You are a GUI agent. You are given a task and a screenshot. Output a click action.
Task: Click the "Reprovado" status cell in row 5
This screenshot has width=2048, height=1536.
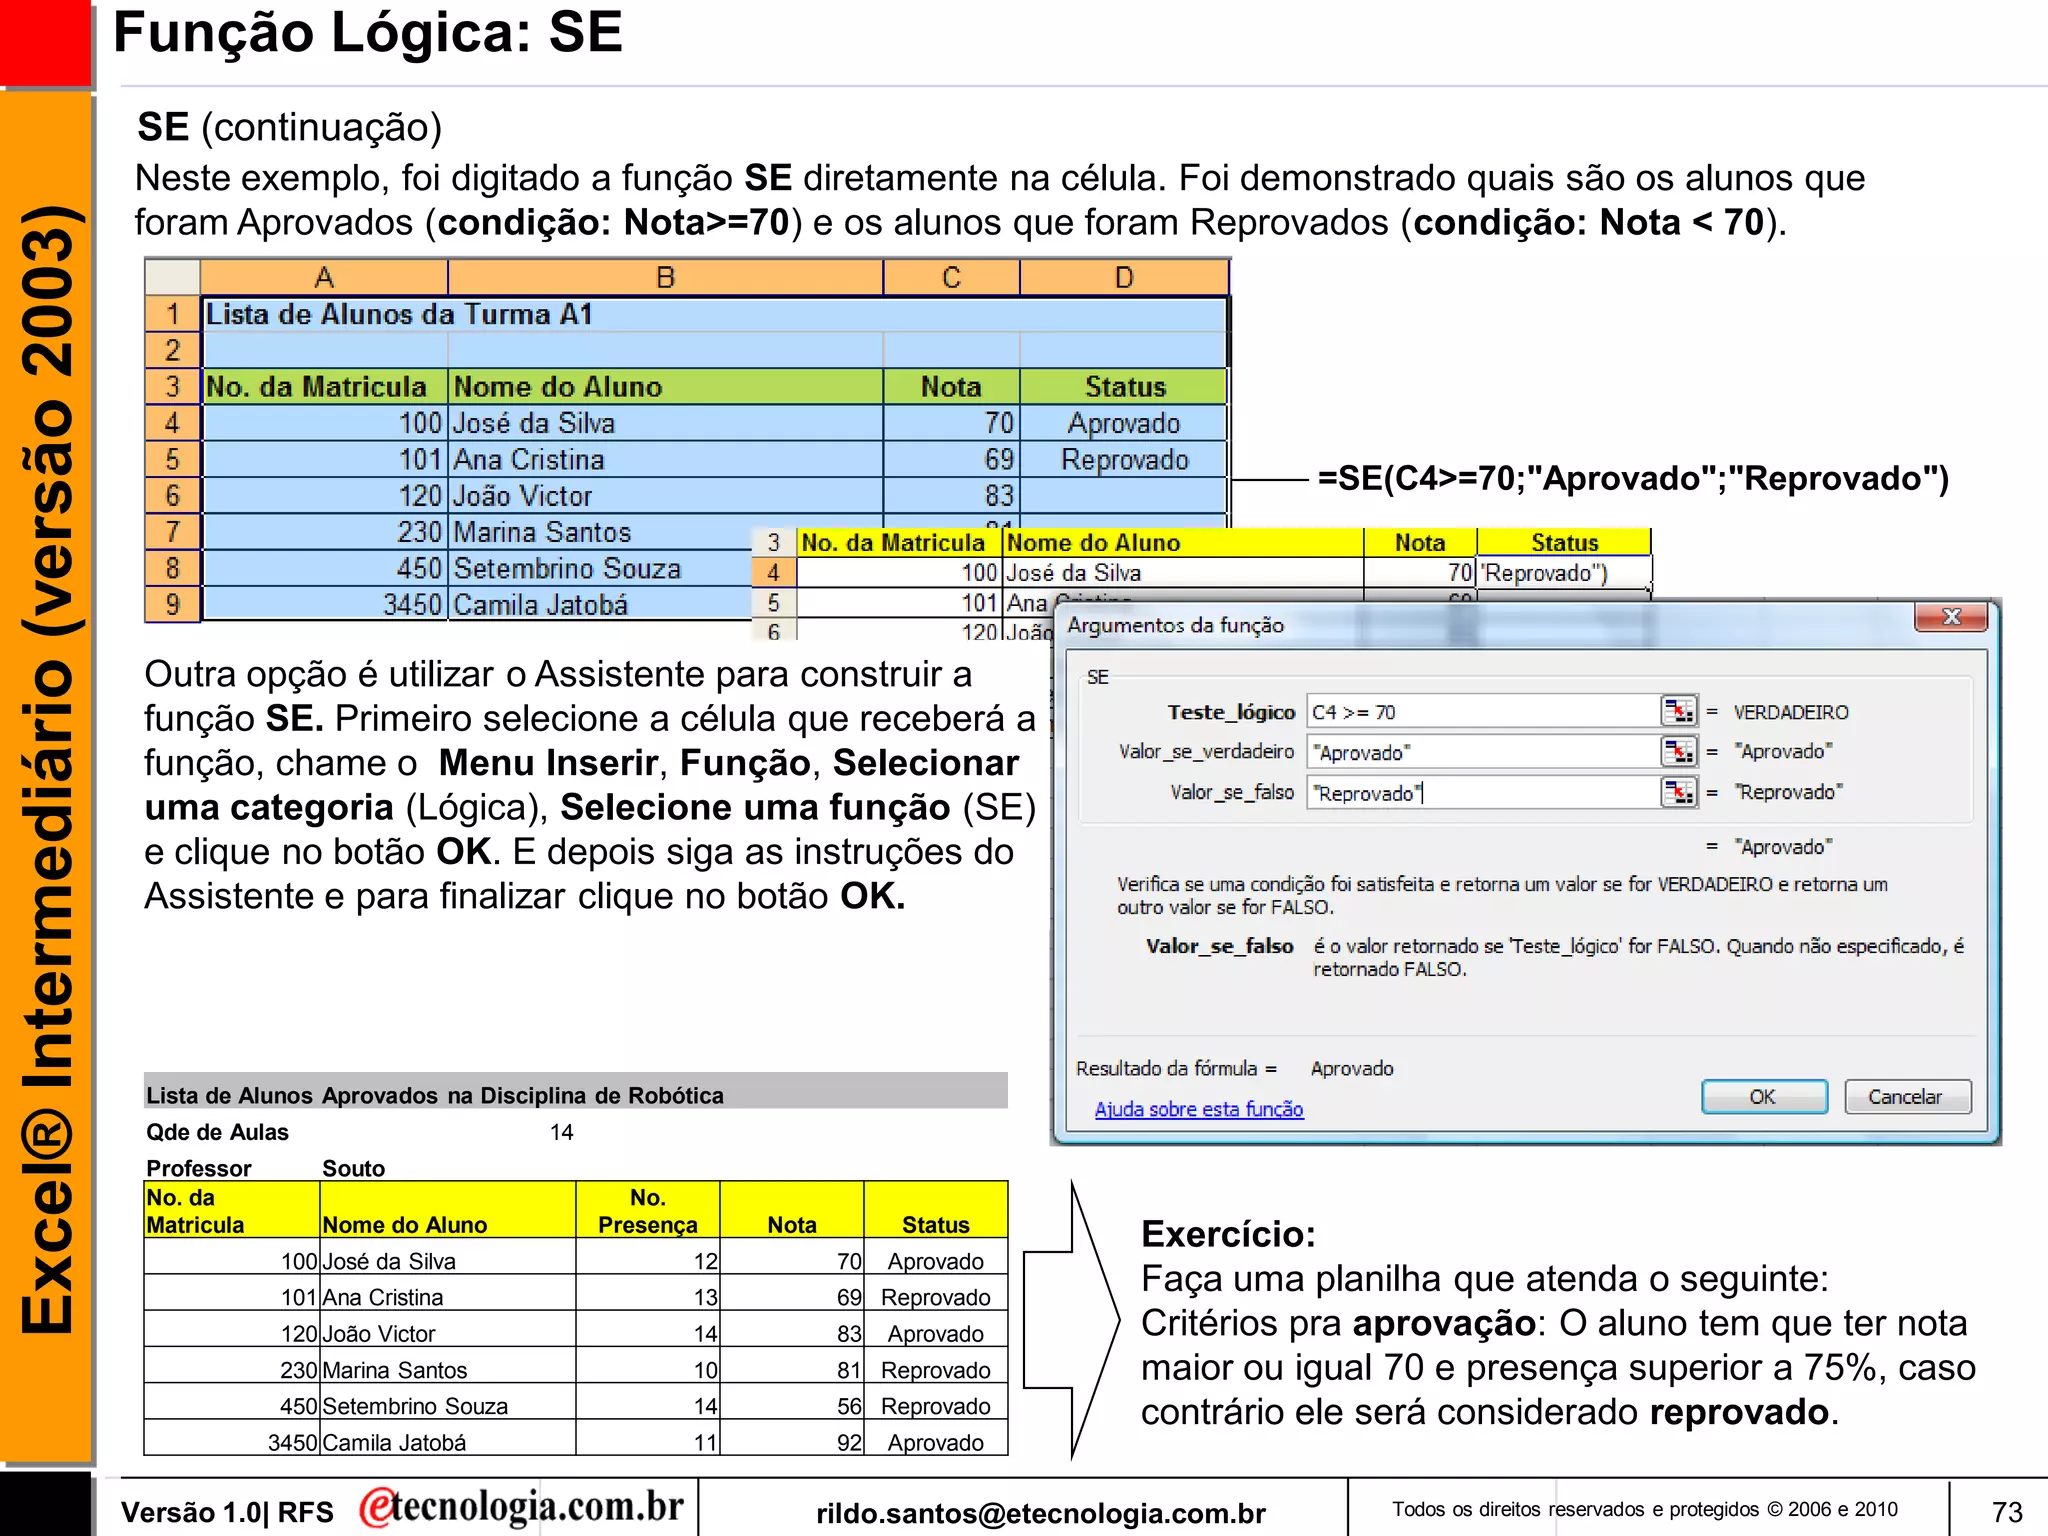pyautogui.click(x=1124, y=459)
